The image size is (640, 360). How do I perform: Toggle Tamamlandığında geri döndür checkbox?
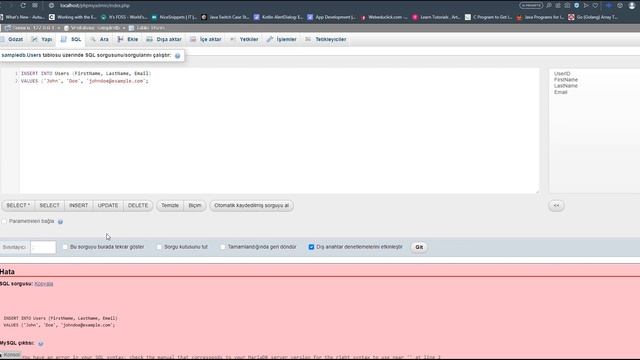click(223, 247)
